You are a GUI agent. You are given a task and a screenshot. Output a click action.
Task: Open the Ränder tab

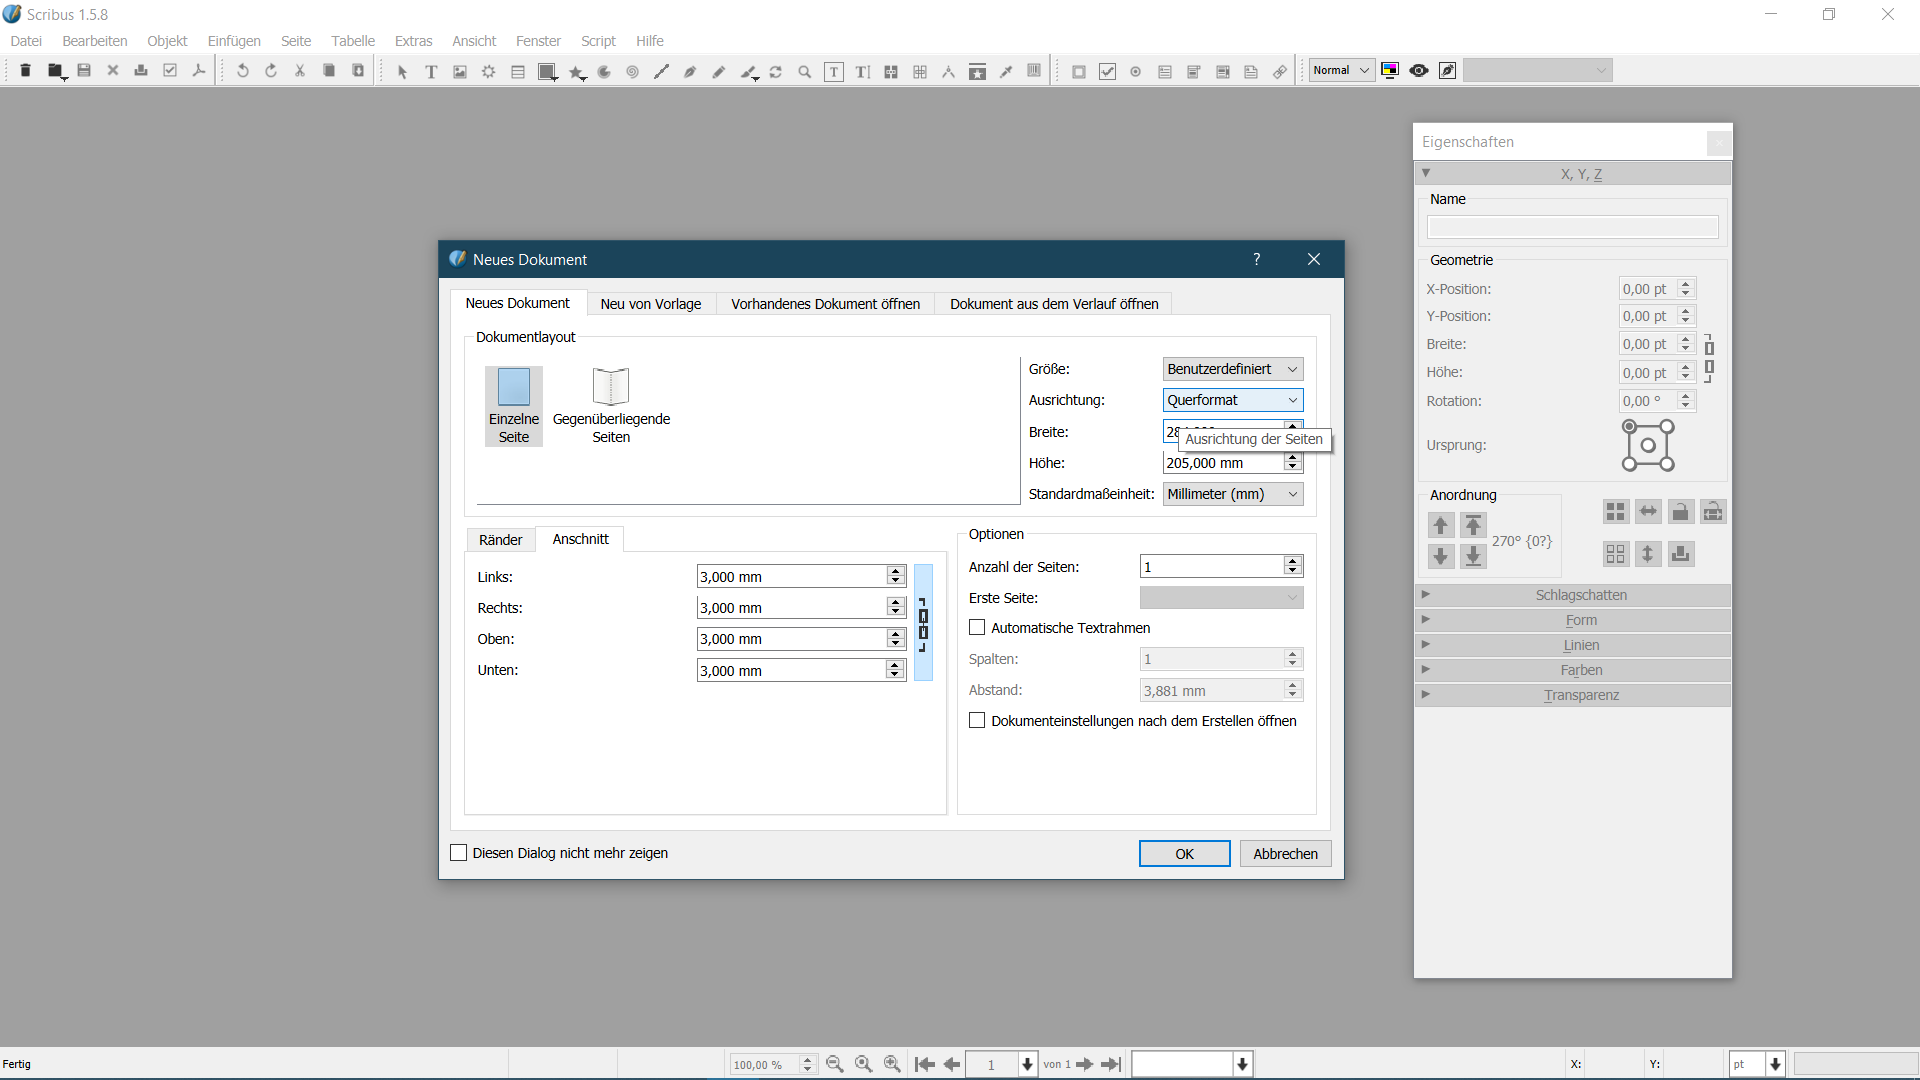pyautogui.click(x=500, y=540)
